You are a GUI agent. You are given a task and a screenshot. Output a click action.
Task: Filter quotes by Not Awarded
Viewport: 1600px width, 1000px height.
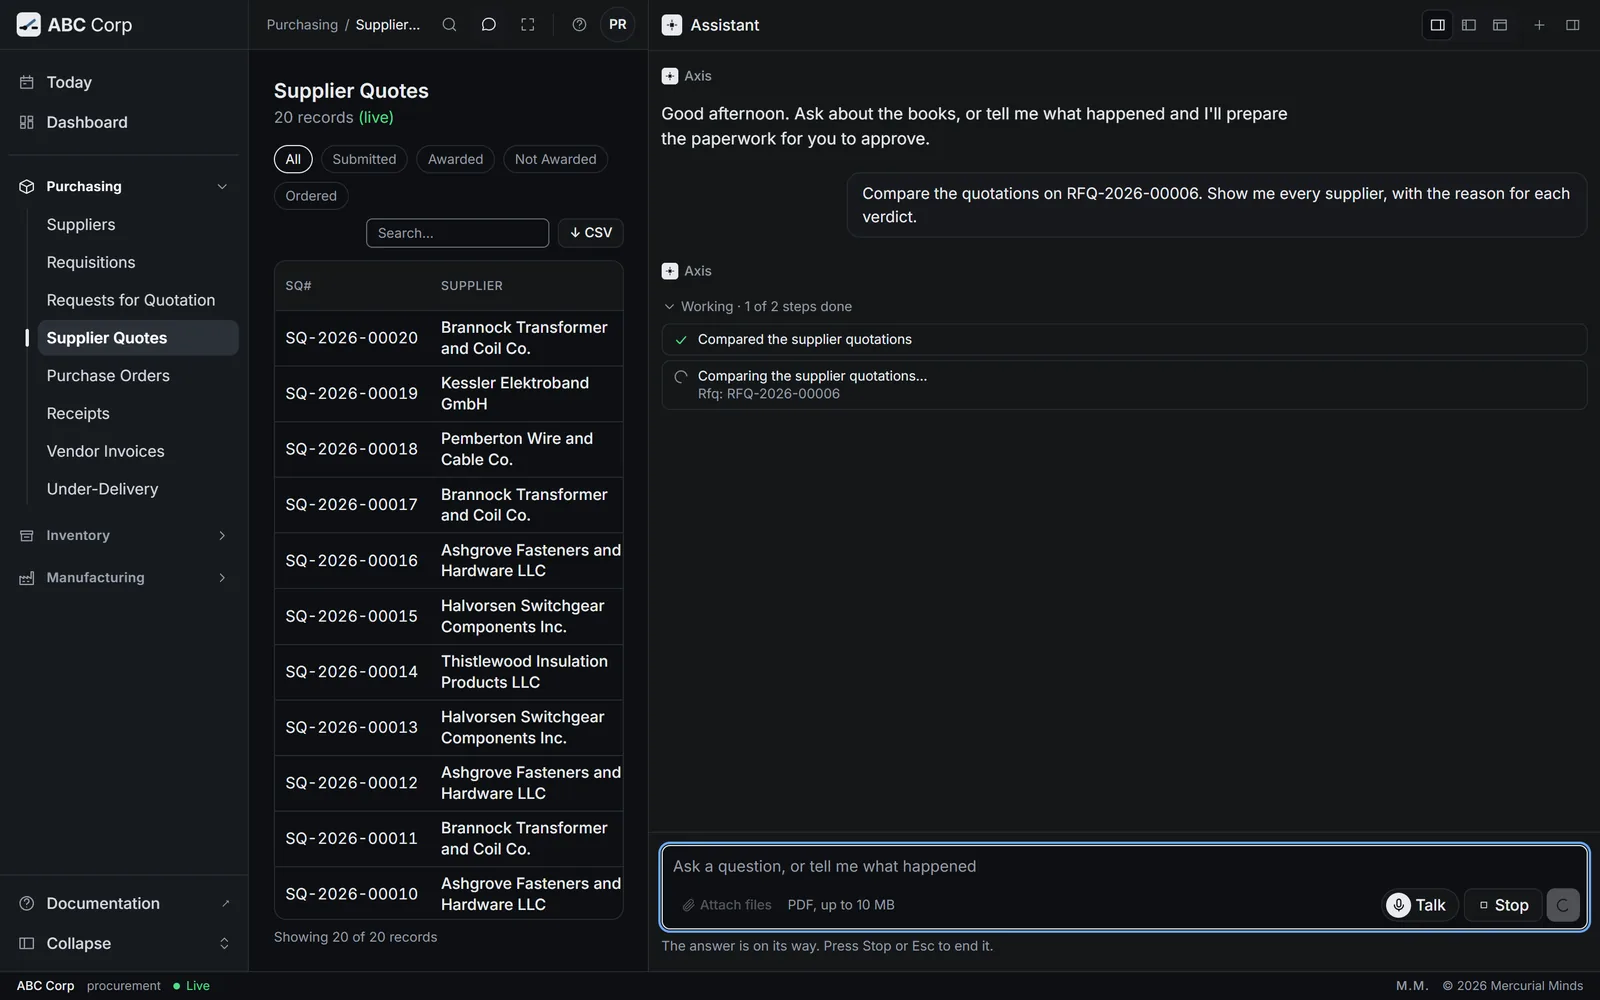[555, 159]
